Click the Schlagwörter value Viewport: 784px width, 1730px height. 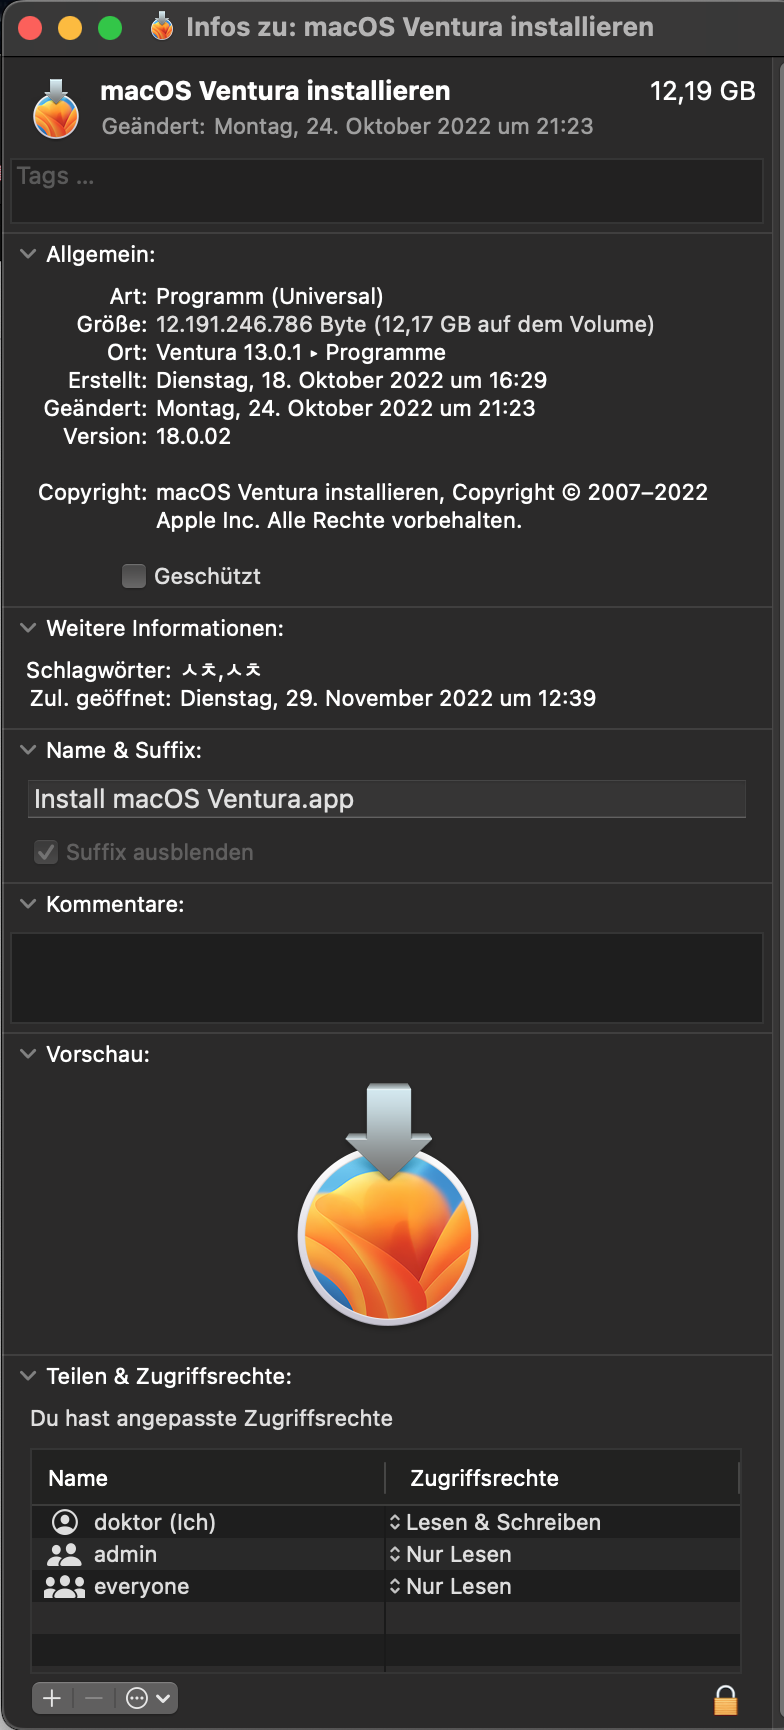point(221,670)
